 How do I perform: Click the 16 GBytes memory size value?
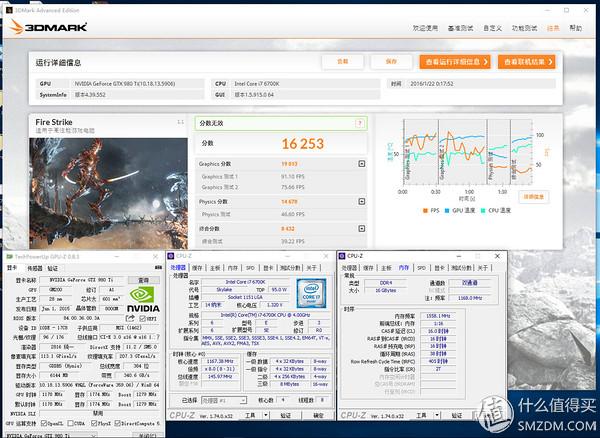[386, 291]
